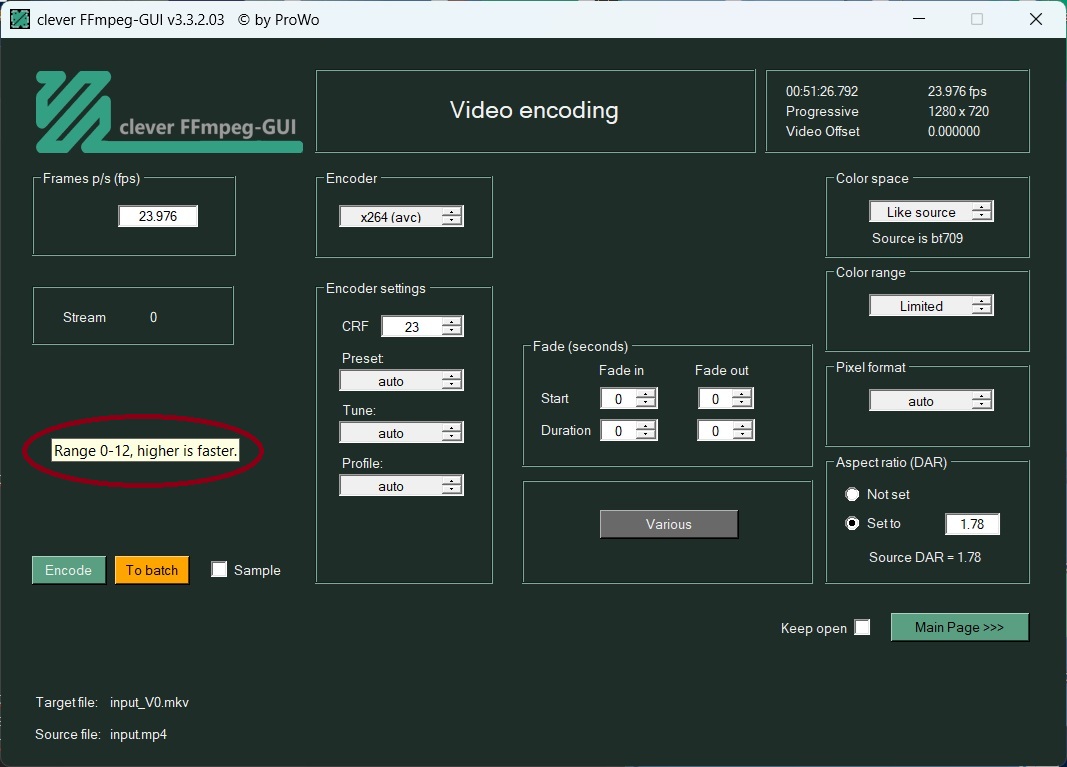Click the target file name input_V0.mkv
This screenshot has height=767, width=1067.
pyautogui.click(x=149, y=702)
